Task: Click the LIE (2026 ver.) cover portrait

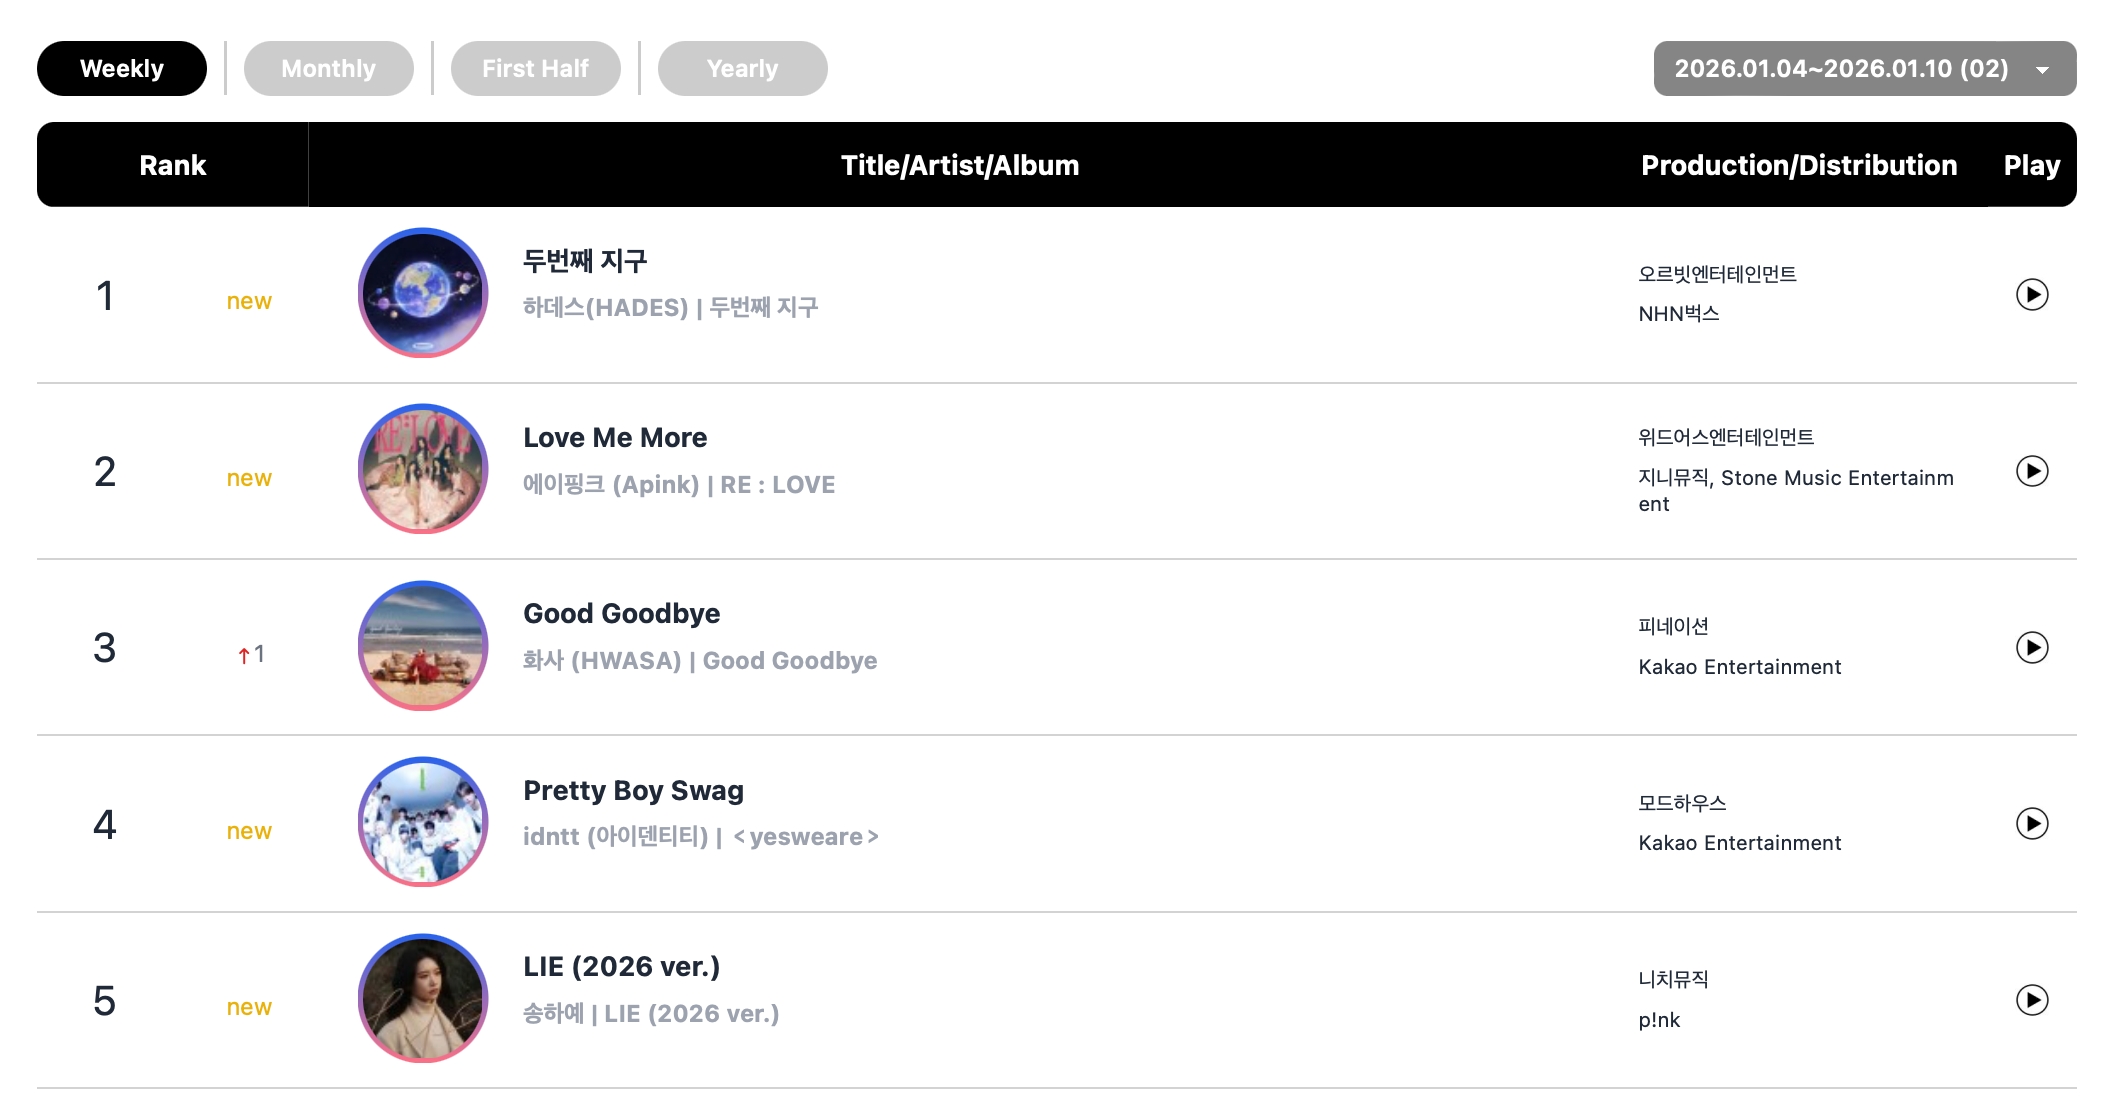Action: click(423, 998)
